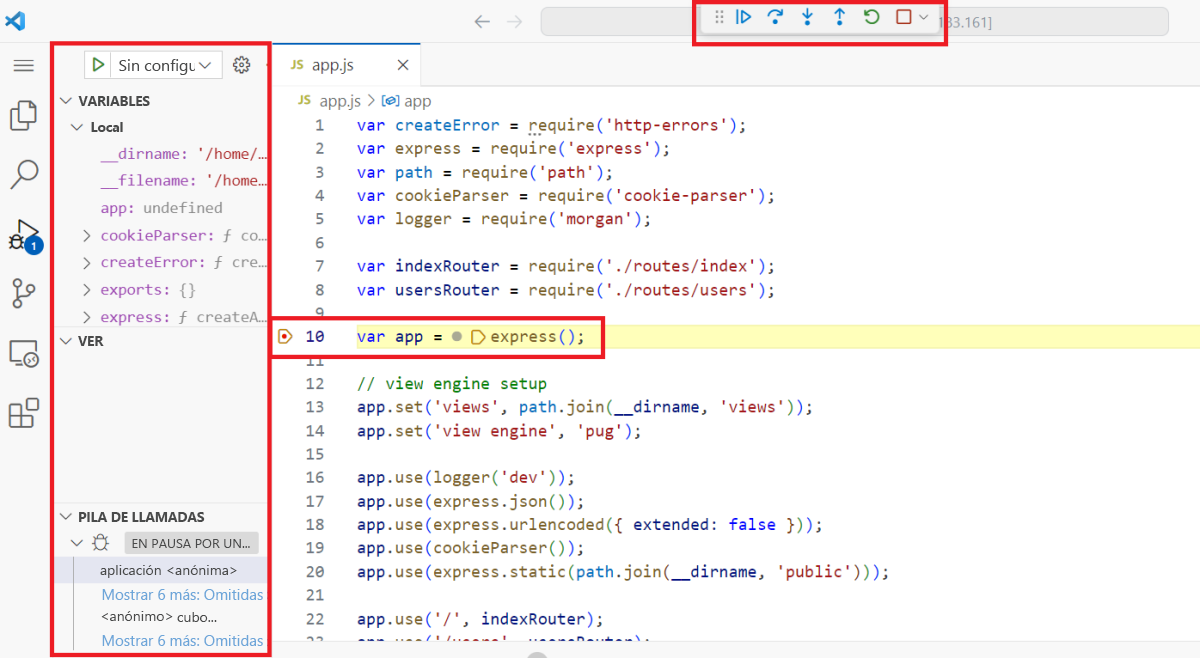Click first 'Mostrar 6 más: Omitidas' link
This screenshot has width=1200, height=658.
(182, 594)
